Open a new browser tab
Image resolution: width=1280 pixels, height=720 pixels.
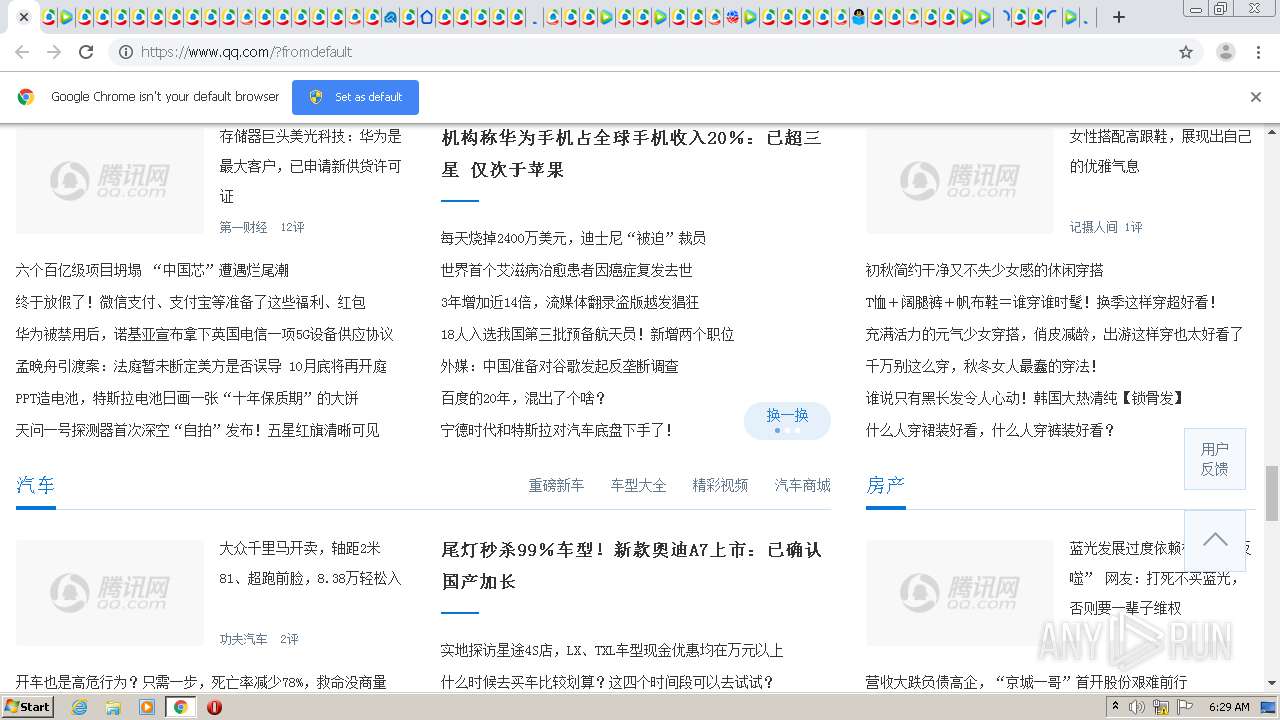pos(1119,17)
